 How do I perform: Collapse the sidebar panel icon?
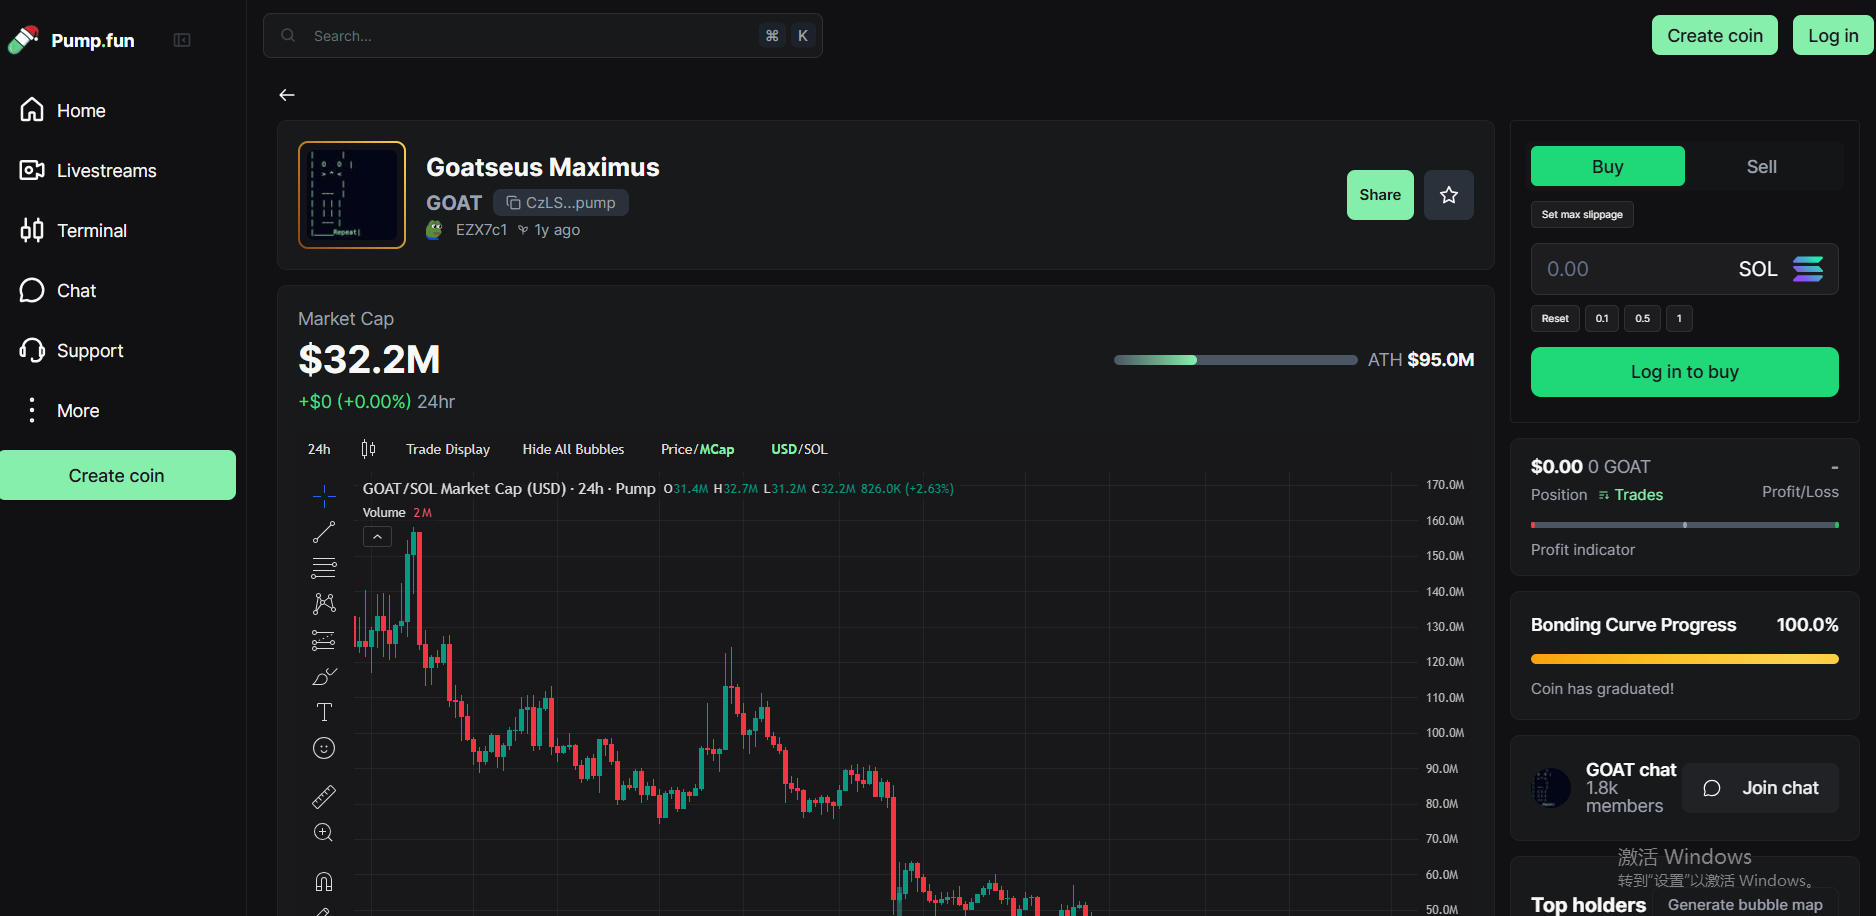(x=182, y=40)
